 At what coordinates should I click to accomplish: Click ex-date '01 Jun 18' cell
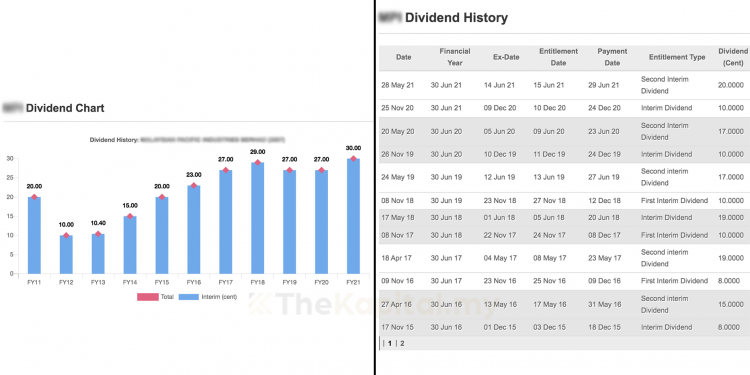click(x=499, y=218)
